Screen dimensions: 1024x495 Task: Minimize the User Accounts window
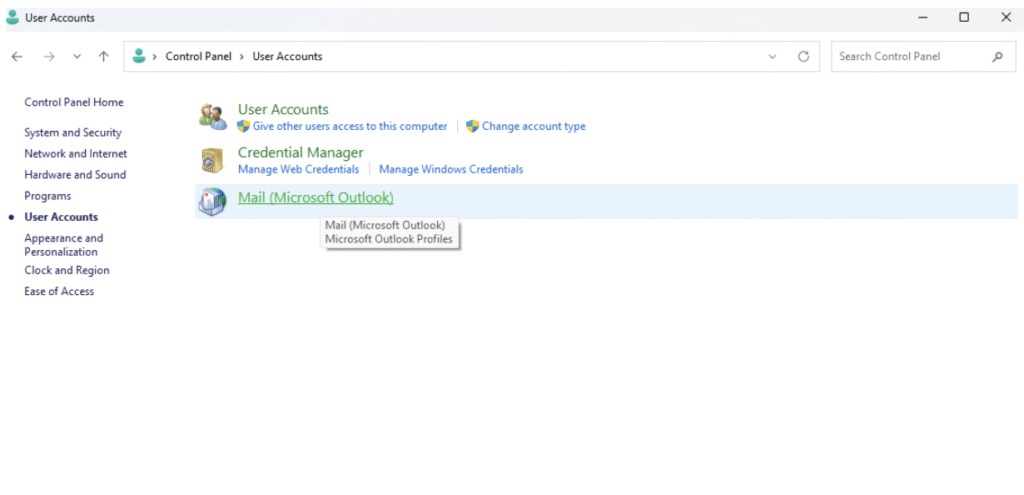click(x=923, y=18)
